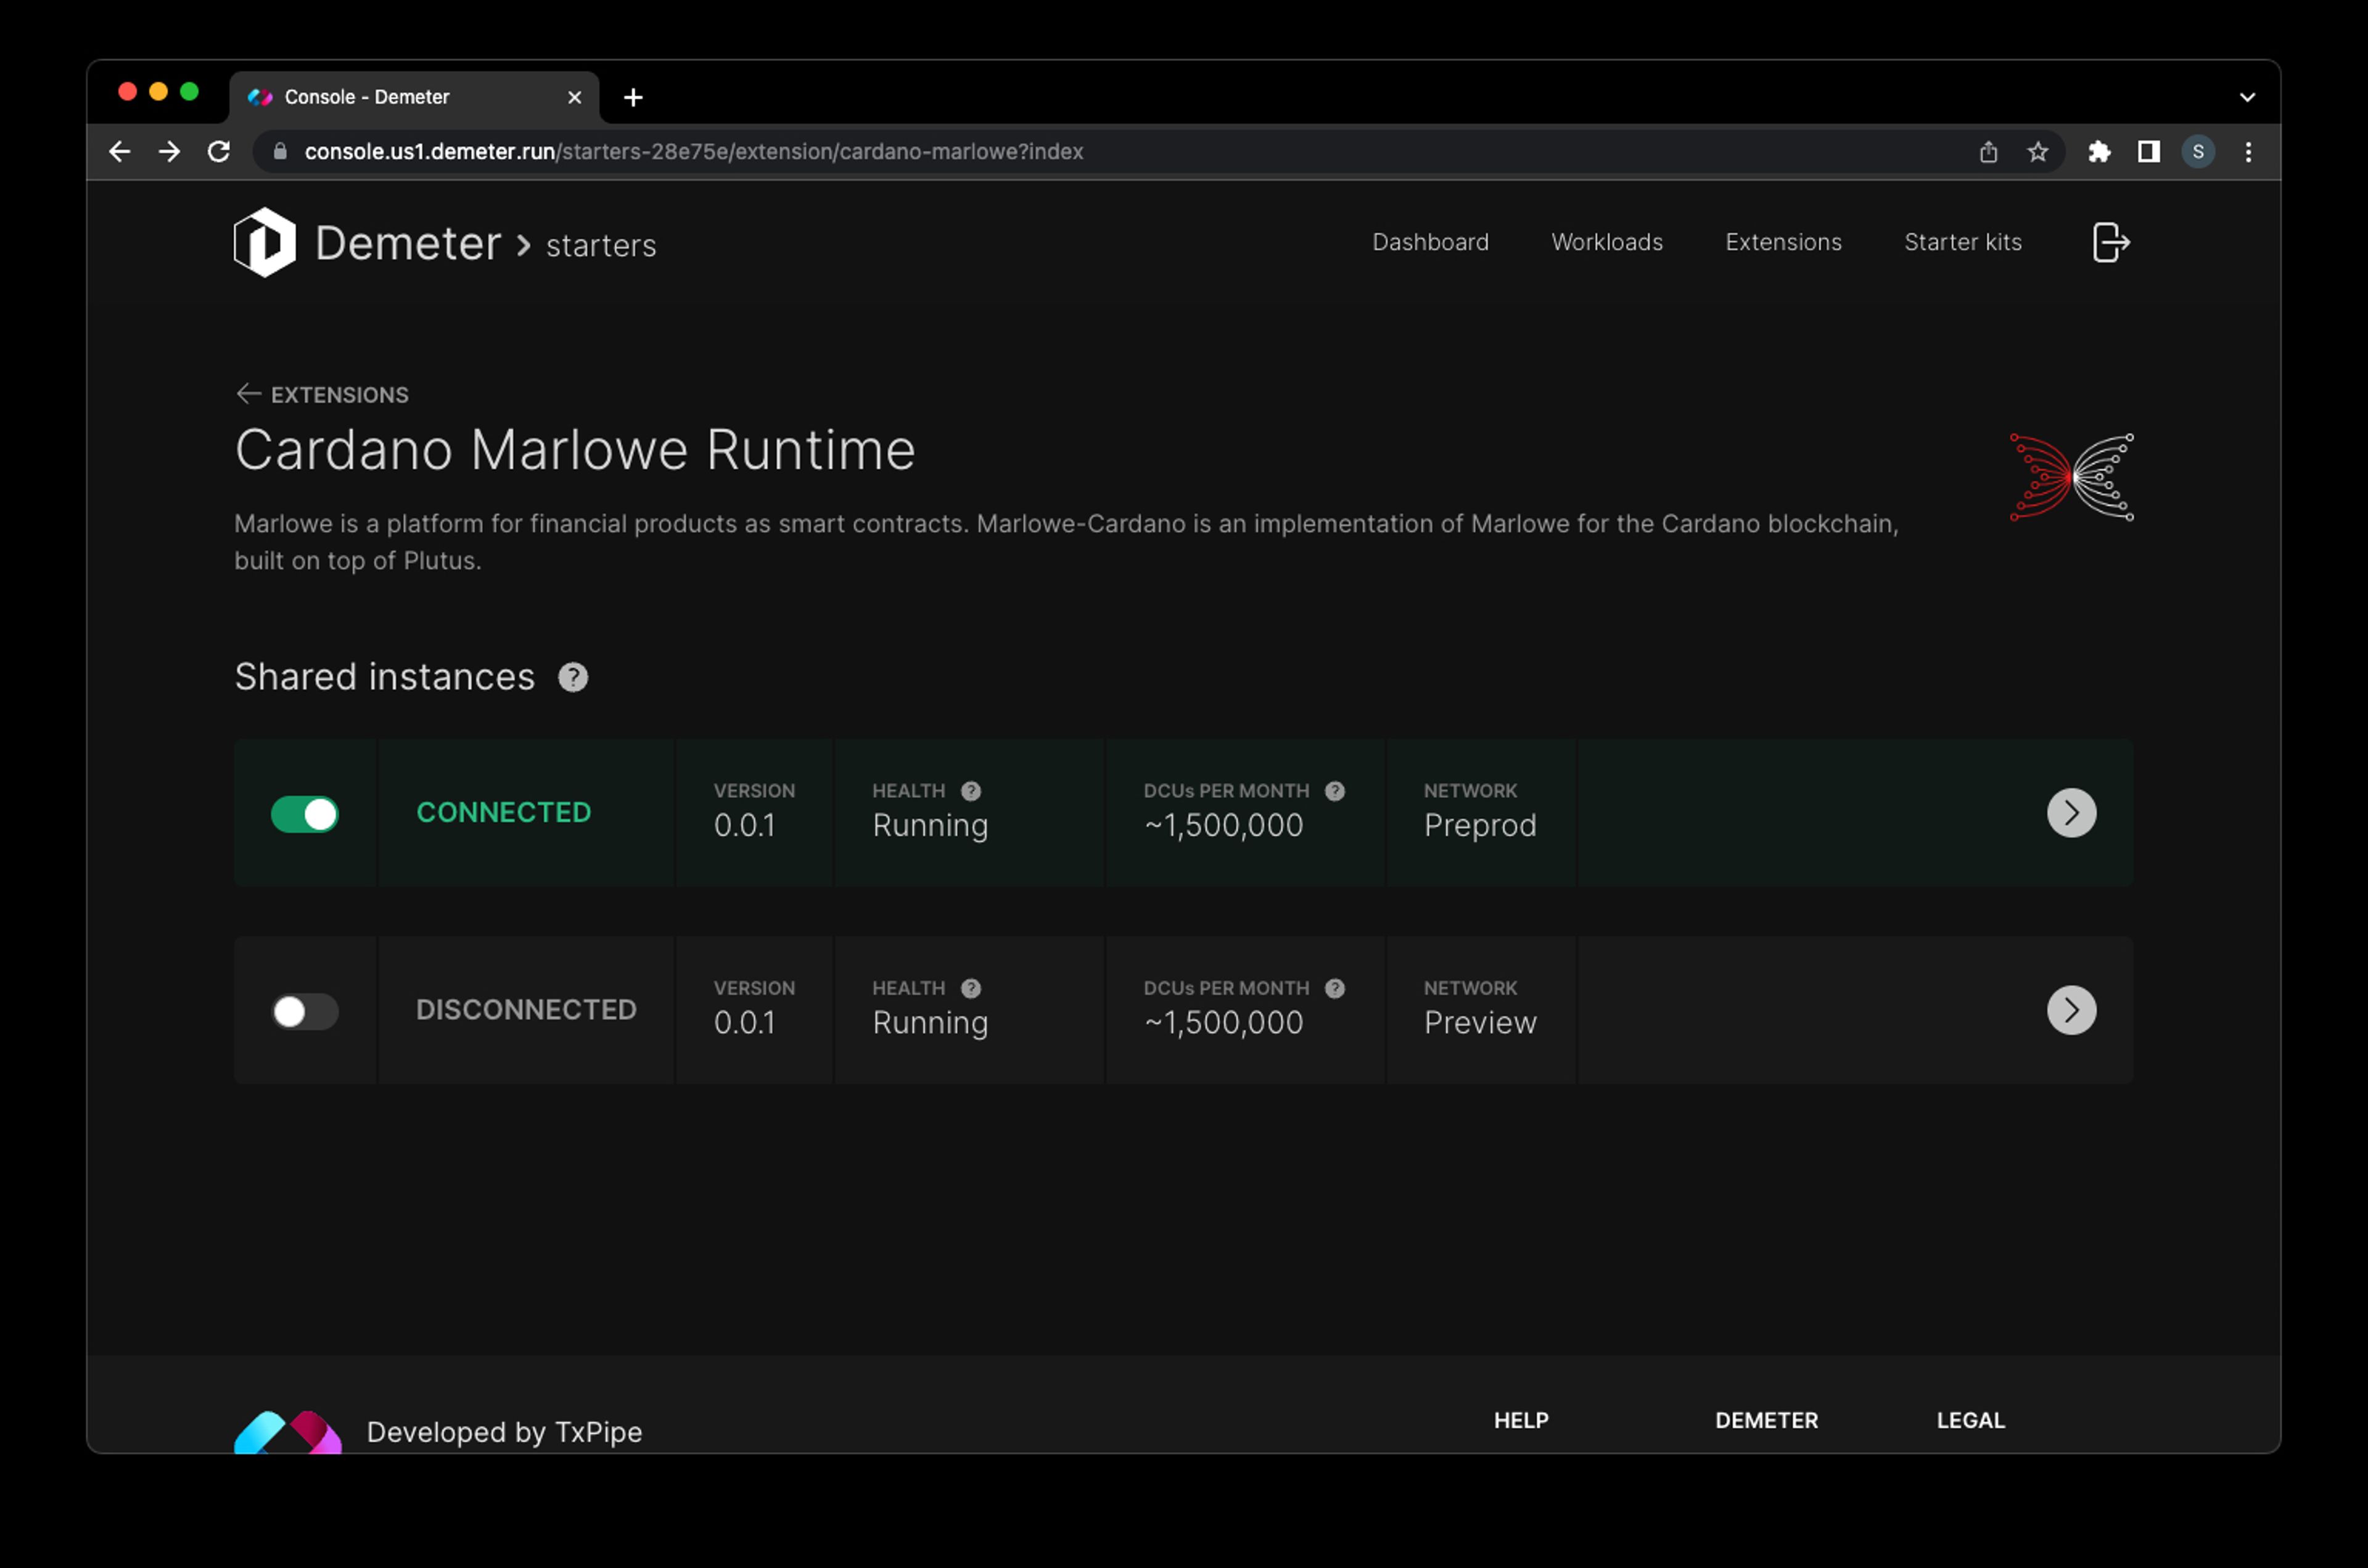Expand Preview instance details chevron
The width and height of the screenshot is (2368, 1568).
pos(2071,1010)
